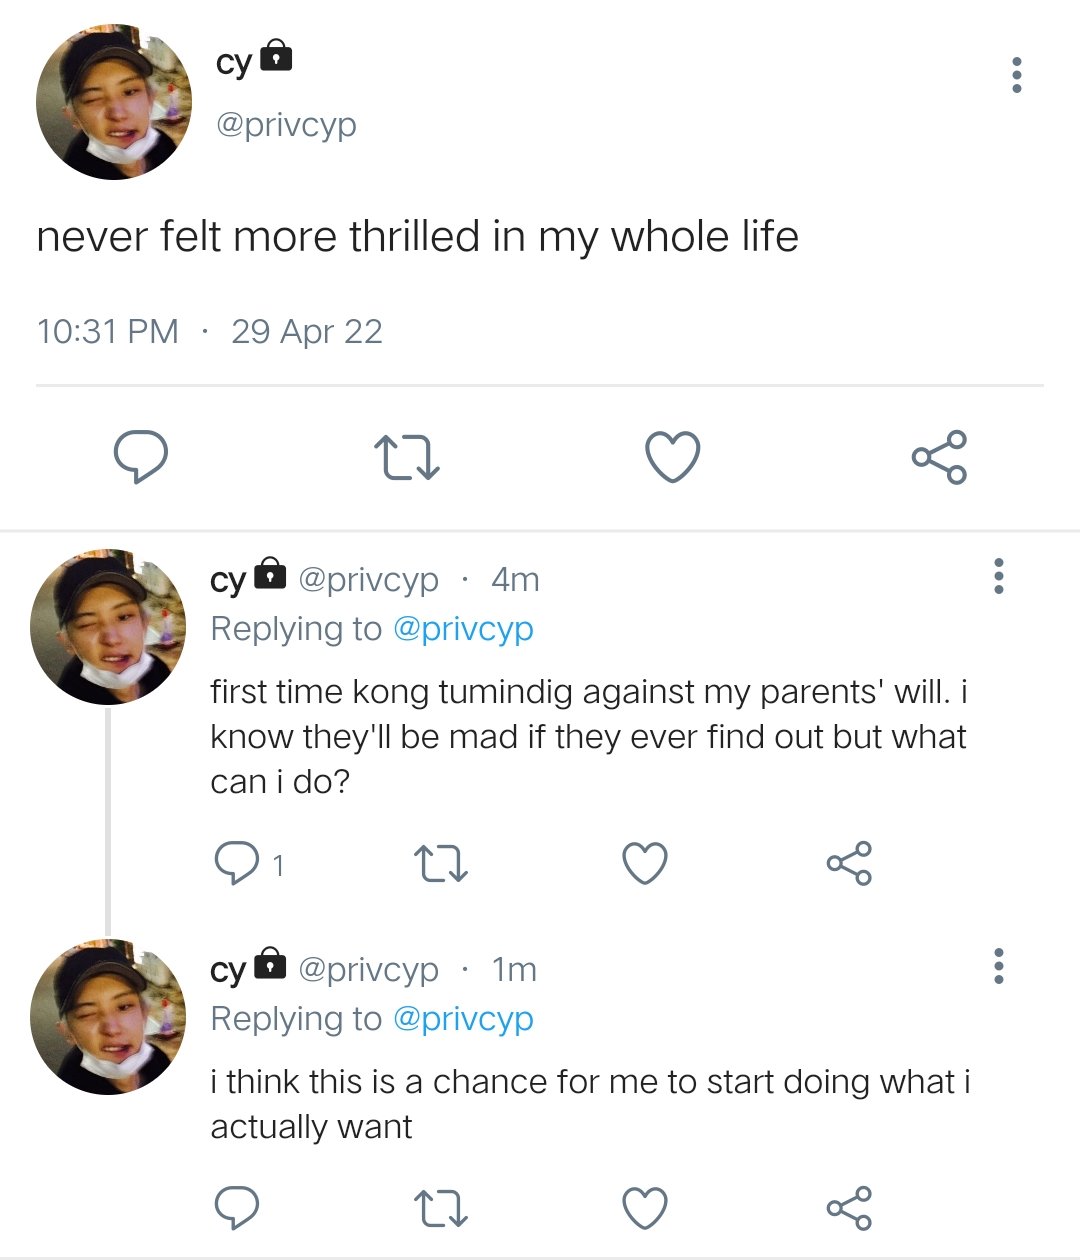Open overflow menu on the 4m reply
Image resolution: width=1080 pixels, height=1260 pixels.
(998, 576)
